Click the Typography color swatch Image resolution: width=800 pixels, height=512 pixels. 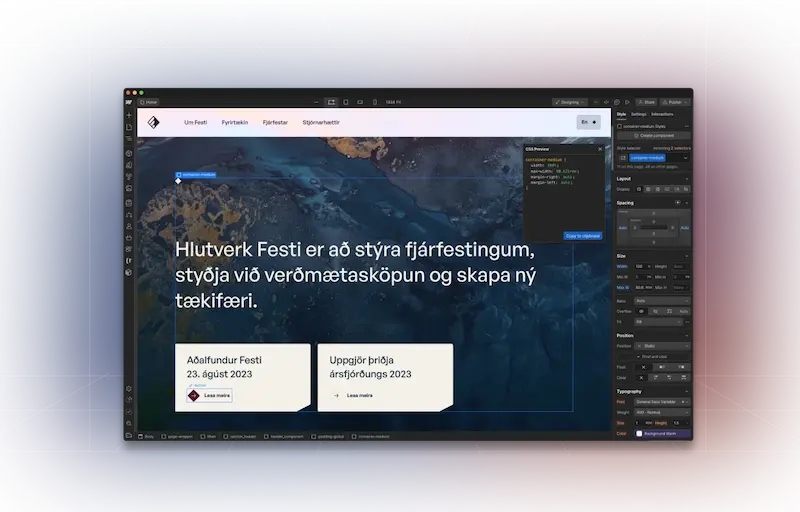point(639,433)
